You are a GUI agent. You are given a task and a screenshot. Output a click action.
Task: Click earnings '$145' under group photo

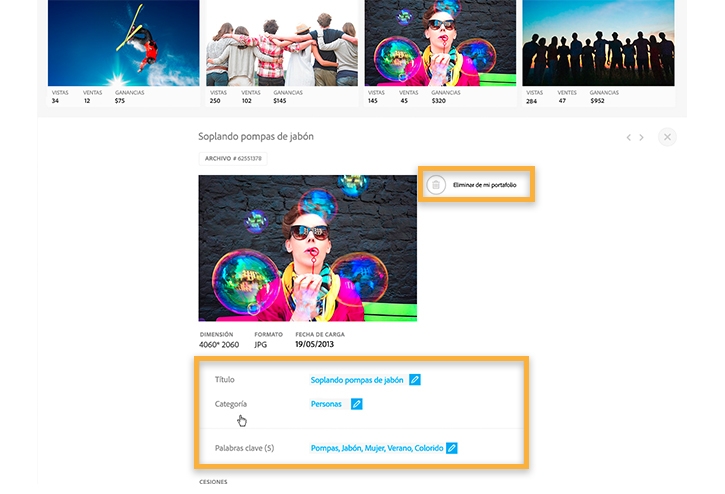point(280,100)
